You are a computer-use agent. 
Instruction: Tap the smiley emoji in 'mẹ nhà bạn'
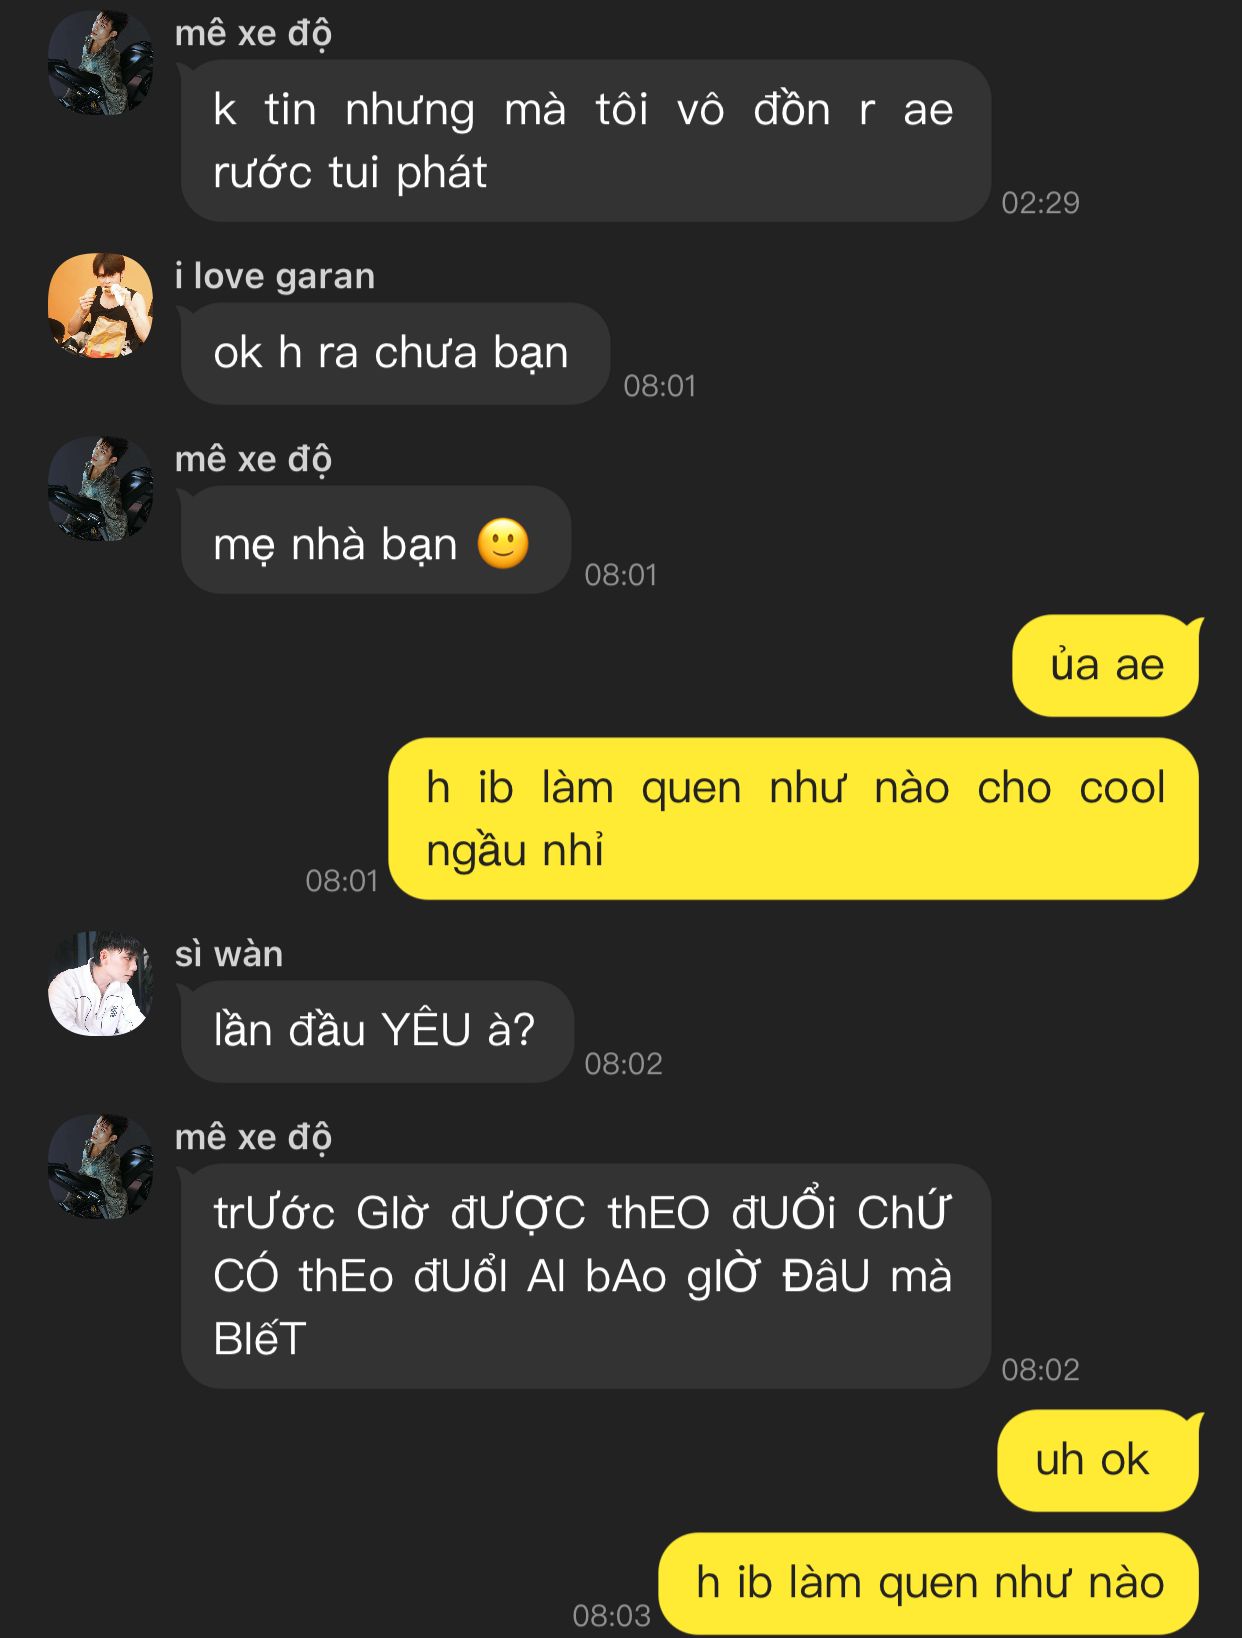click(x=503, y=544)
